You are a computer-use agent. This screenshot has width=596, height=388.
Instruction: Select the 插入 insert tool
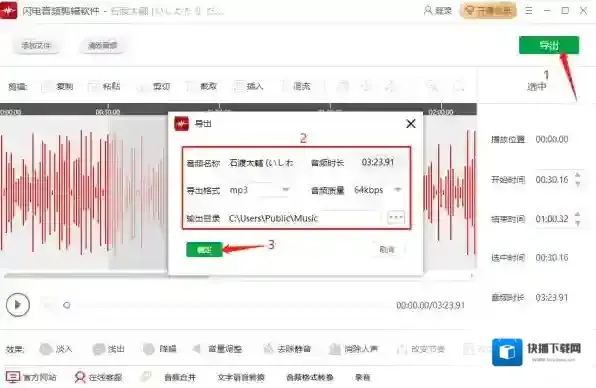pos(248,87)
